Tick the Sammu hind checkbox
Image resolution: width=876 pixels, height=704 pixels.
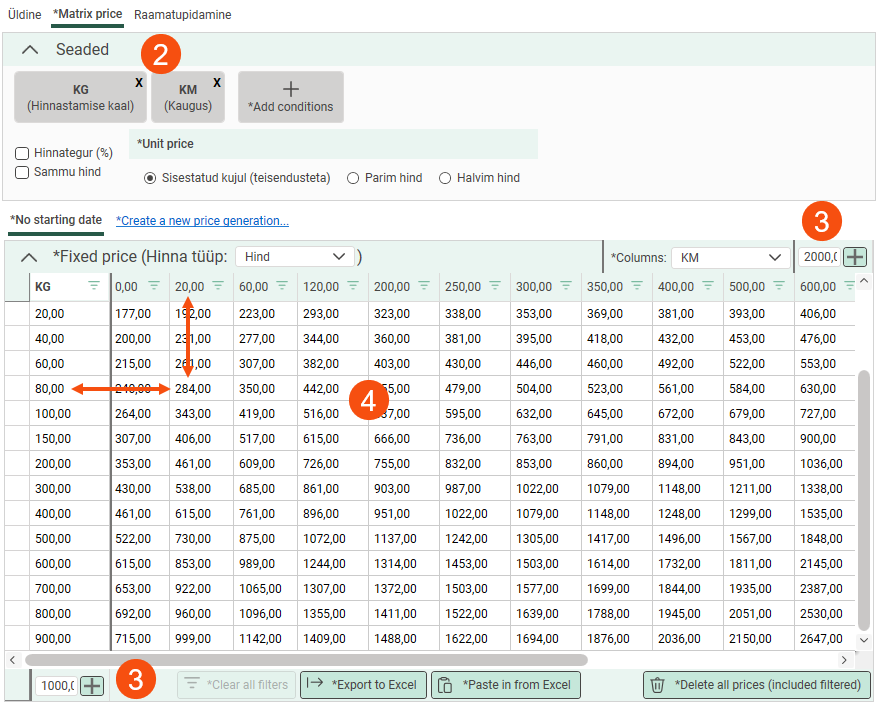(x=22, y=172)
